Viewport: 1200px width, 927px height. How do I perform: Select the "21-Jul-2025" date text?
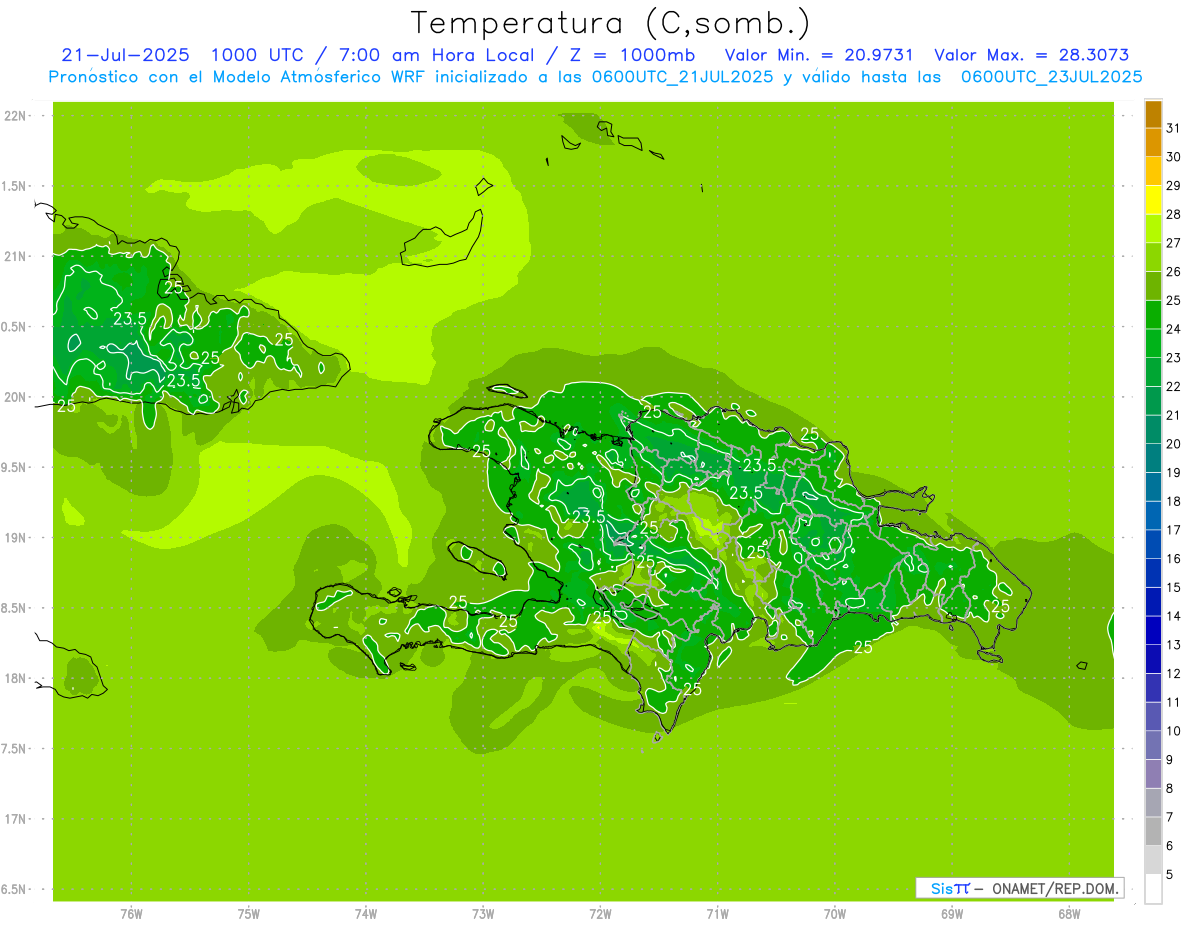coord(125,55)
